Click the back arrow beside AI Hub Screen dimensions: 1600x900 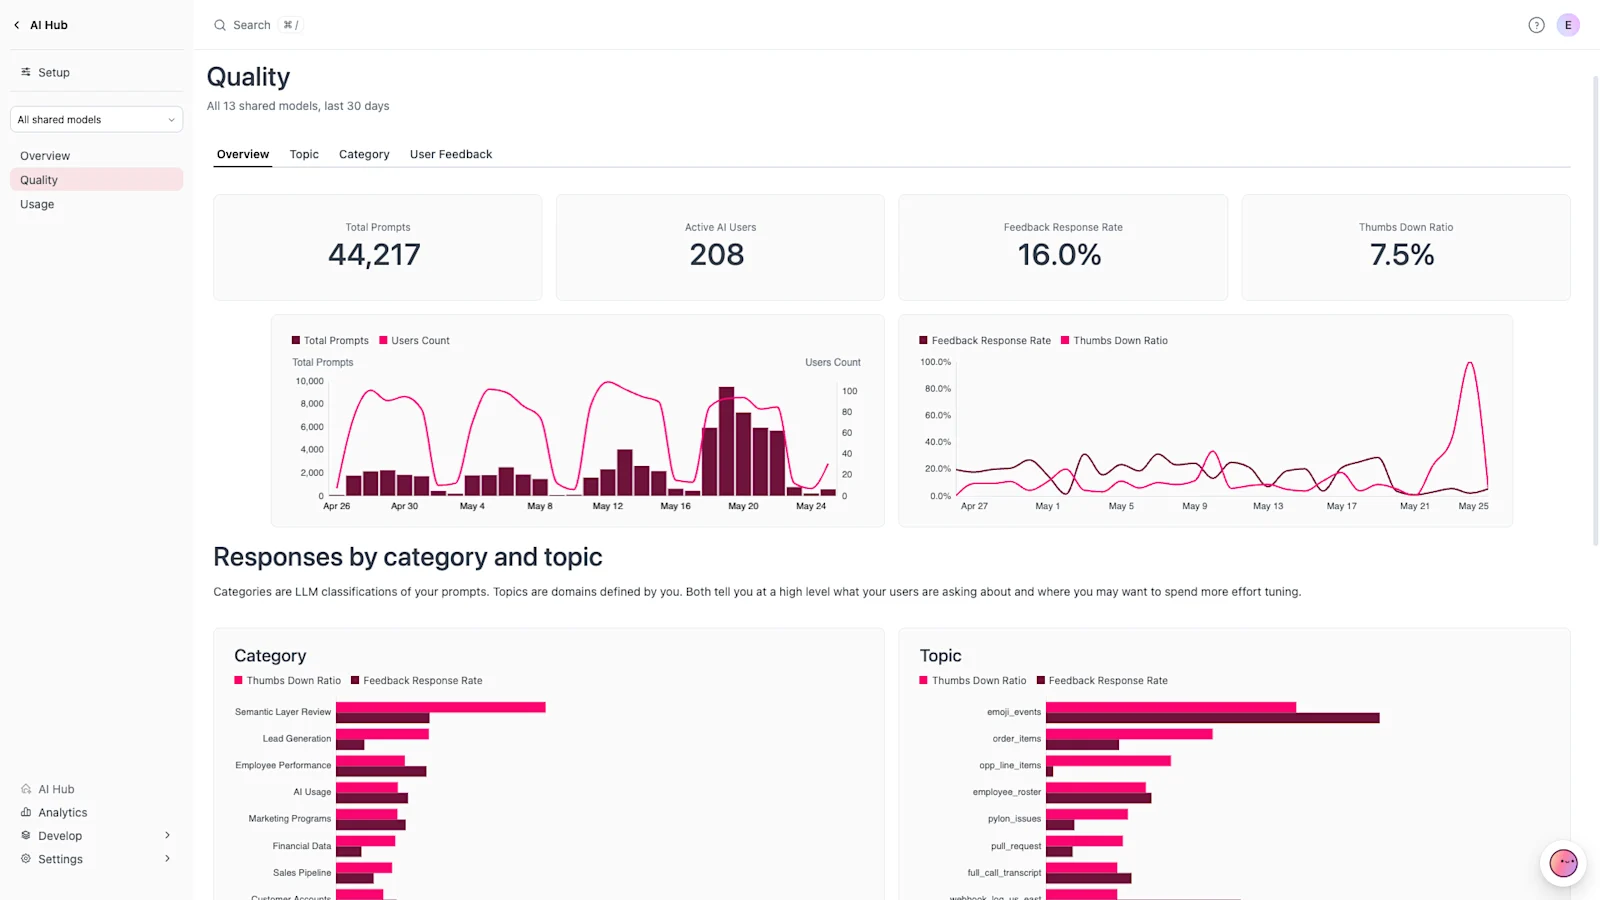click(x=17, y=25)
